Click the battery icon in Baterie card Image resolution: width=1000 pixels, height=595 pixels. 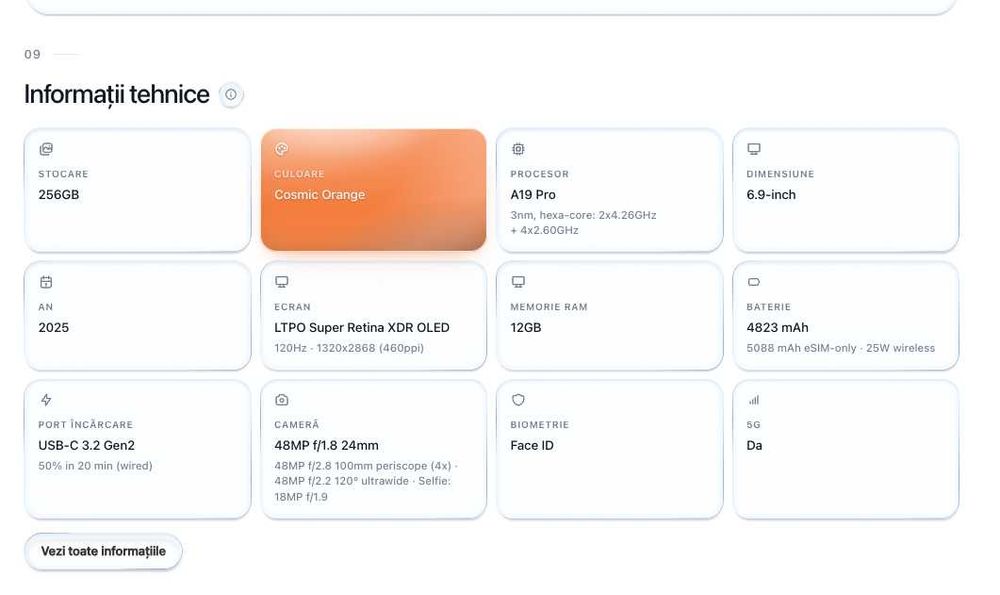[754, 282]
